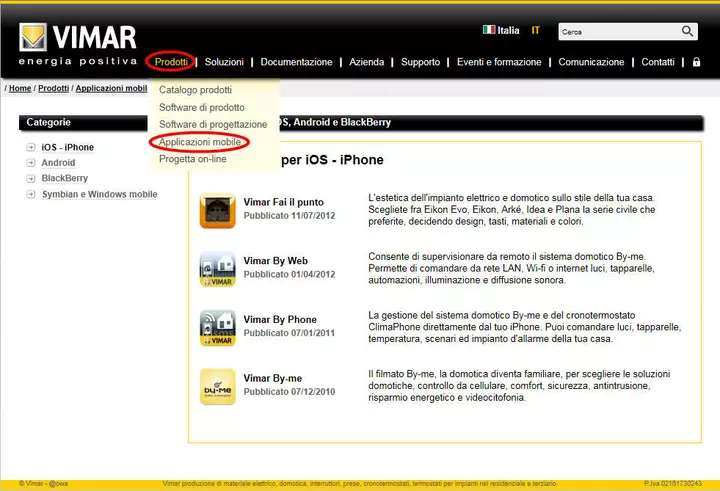Open the Comunicazione menu
This screenshot has height=491, width=720.
(591, 62)
